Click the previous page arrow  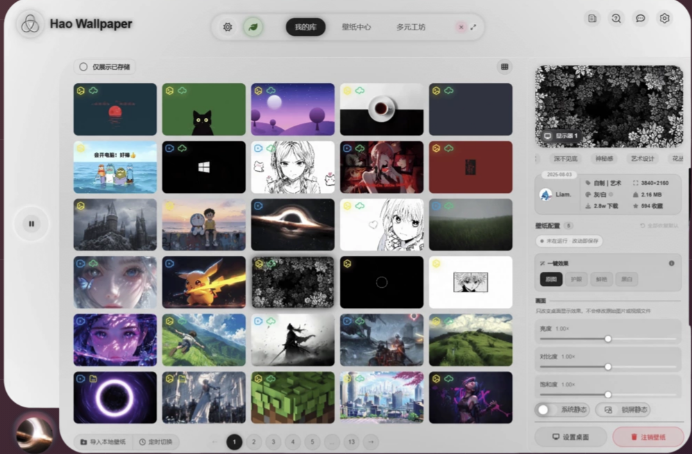[215, 442]
